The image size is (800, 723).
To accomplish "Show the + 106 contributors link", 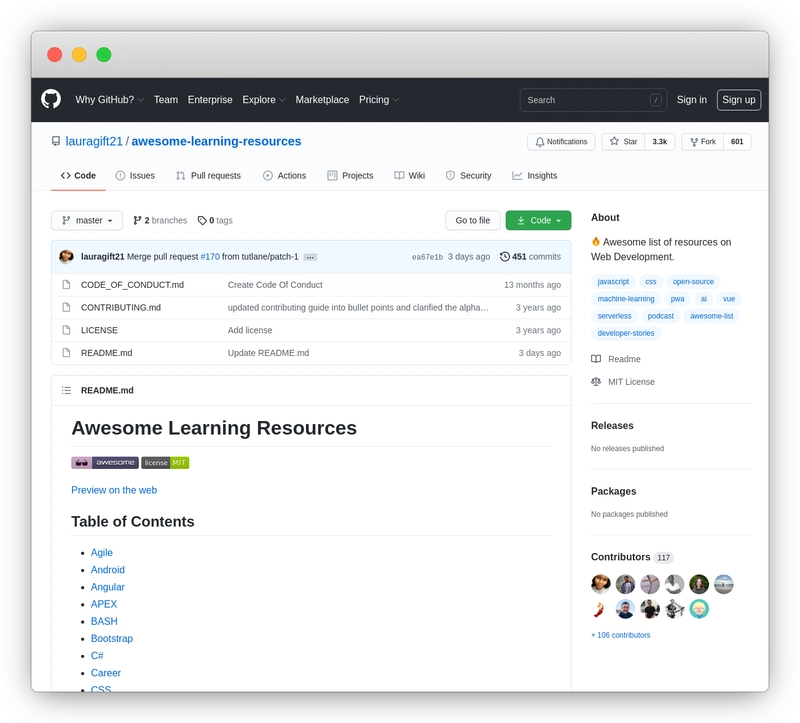I will [x=620, y=635].
